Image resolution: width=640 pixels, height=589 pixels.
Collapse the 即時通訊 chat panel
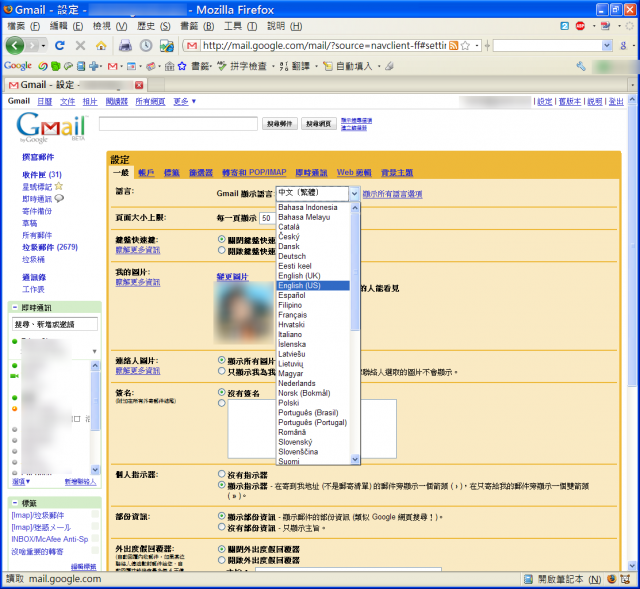click(15, 307)
